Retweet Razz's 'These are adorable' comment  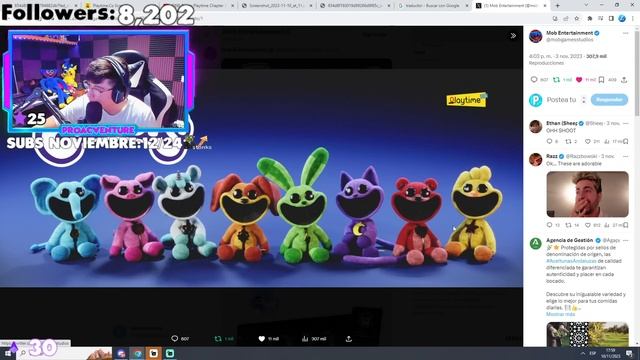click(x=568, y=225)
